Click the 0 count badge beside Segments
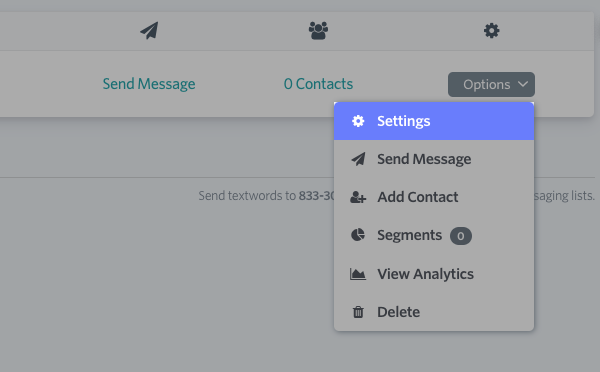600x372 pixels. tap(461, 236)
